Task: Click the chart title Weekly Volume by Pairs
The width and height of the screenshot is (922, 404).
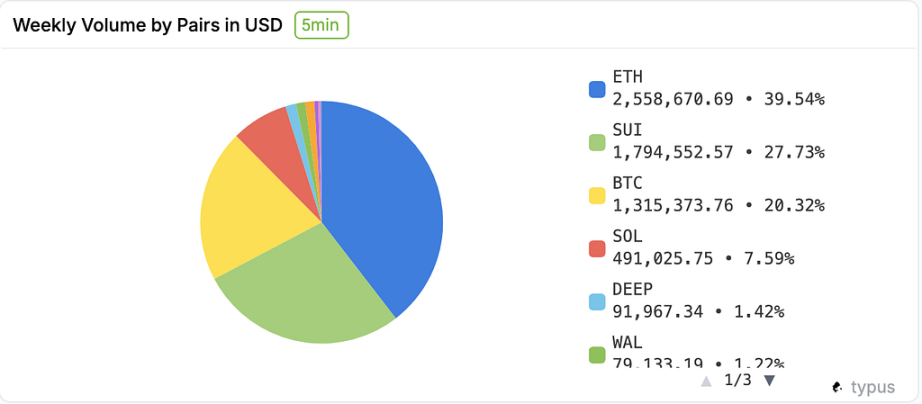Action: pyautogui.click(x=146, y=25)
